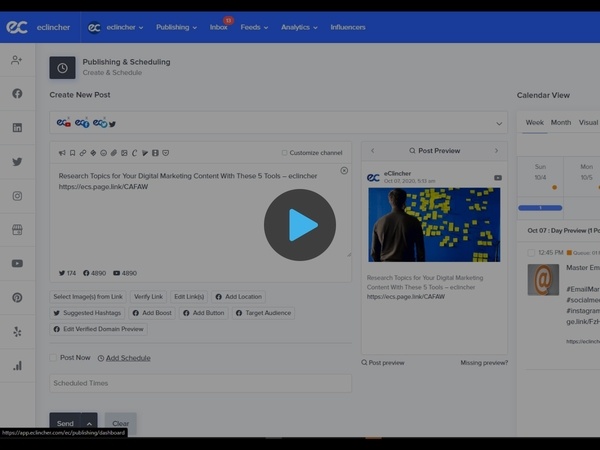Open the YouTube sidebar icon
The height and width of the screenshot is (450, 600).
pos(17,263)
